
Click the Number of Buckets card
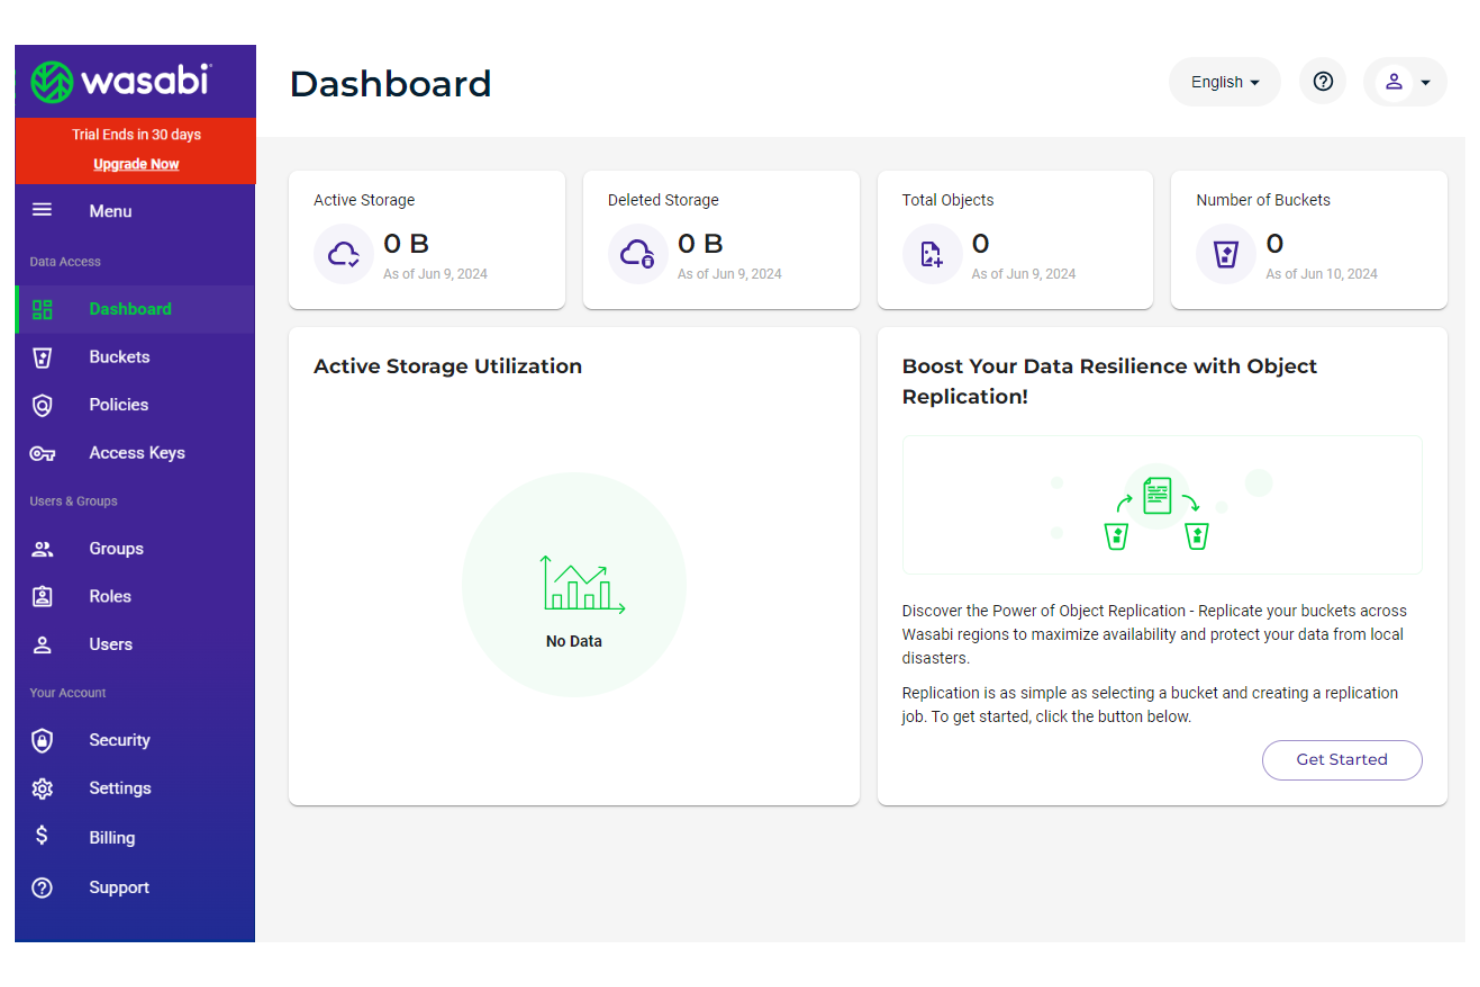click(x=1309, y=240)
